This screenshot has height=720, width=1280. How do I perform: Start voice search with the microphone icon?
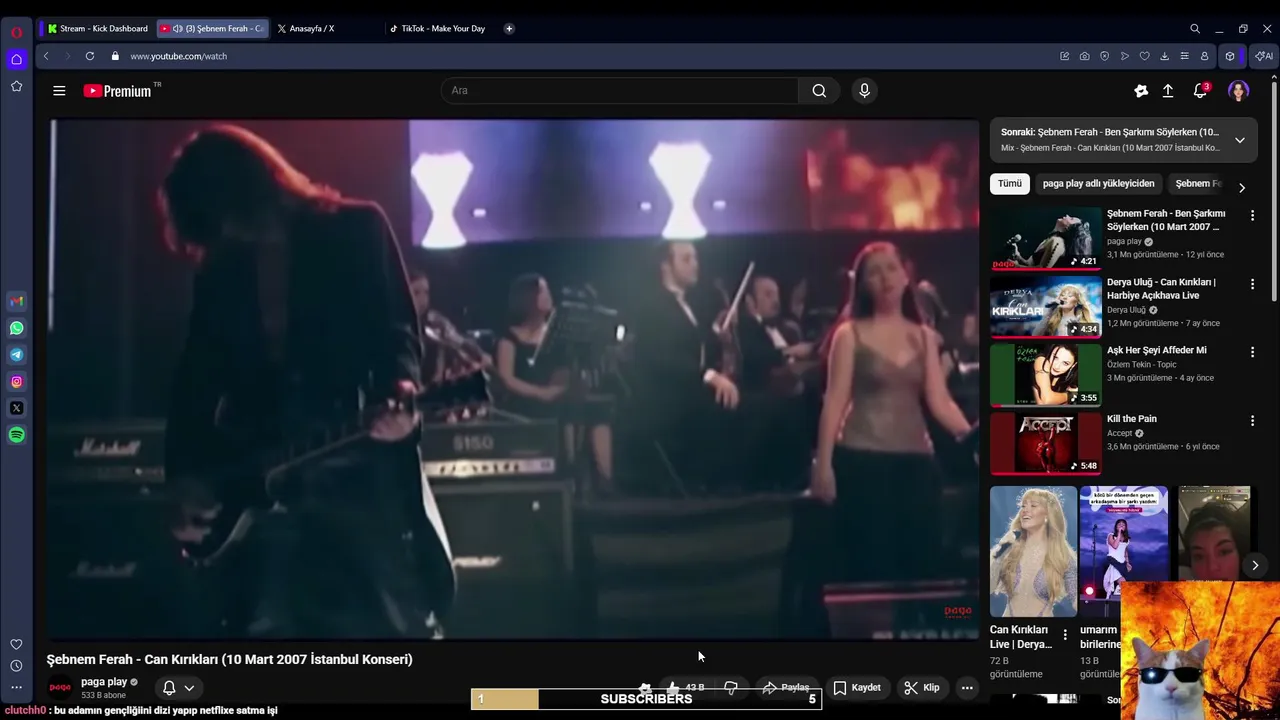tap(865, 91)
